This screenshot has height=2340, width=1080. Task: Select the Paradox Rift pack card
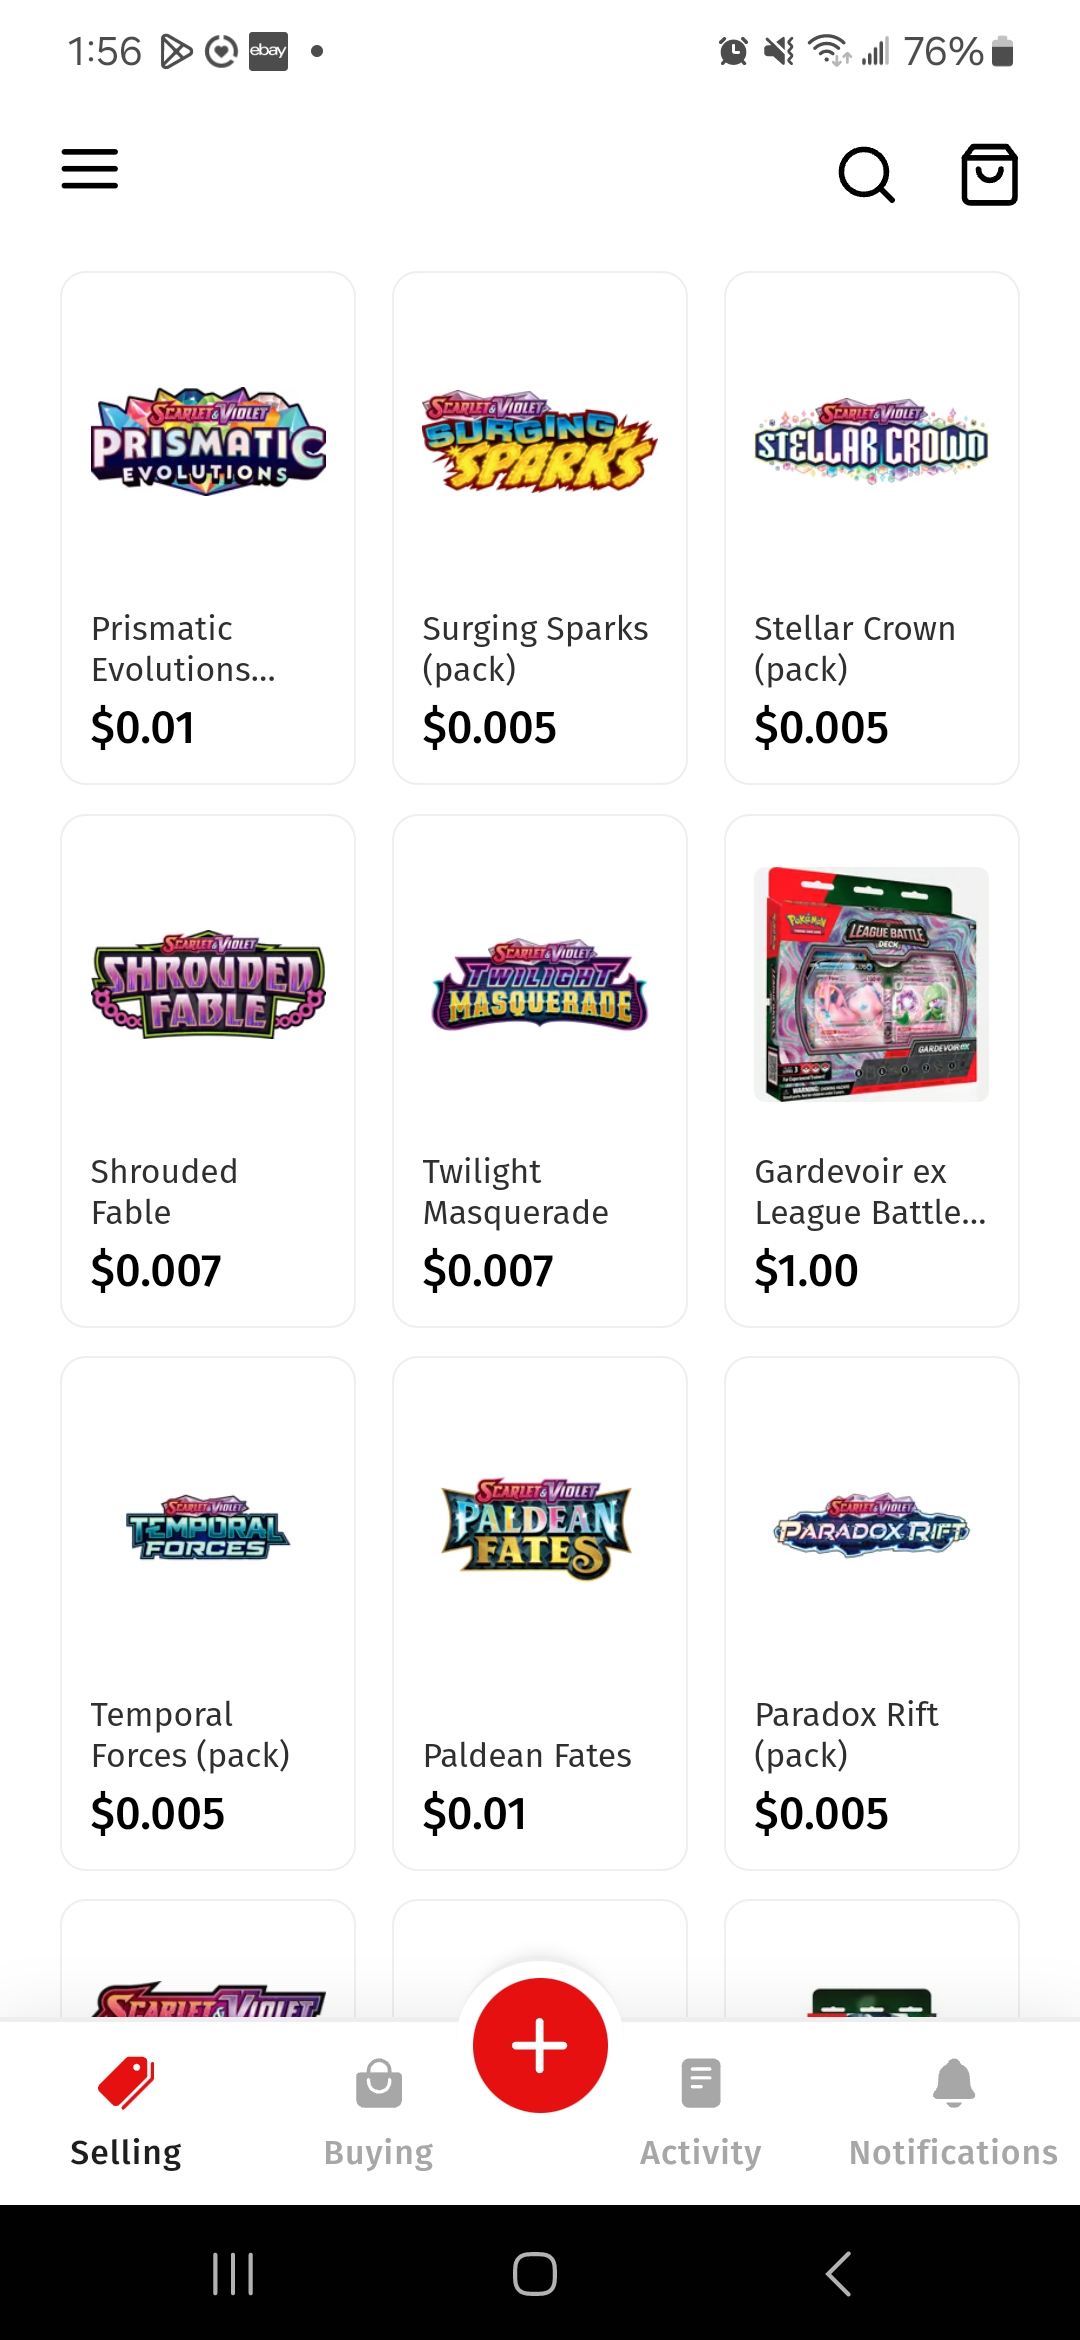pos(871,1613)
